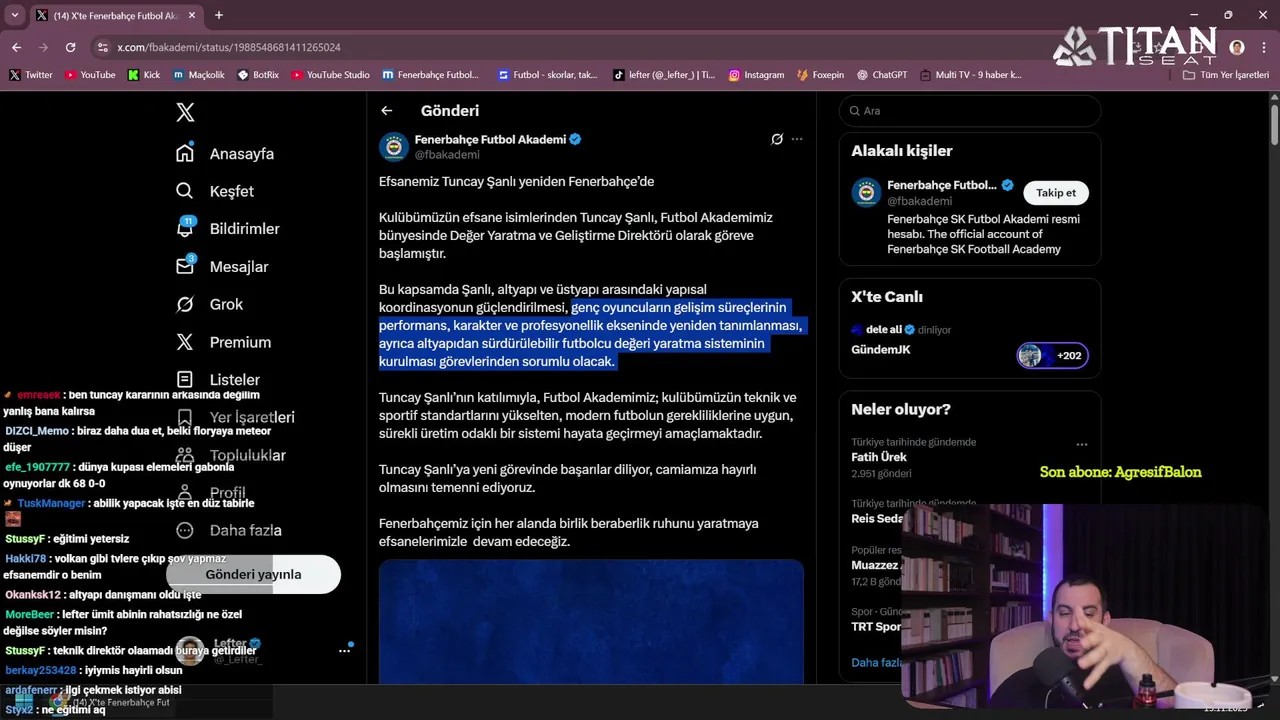Open site info icon in address bar
Image resolution: width=1280 pixels, height=720 pixels.
pos(102,47)
